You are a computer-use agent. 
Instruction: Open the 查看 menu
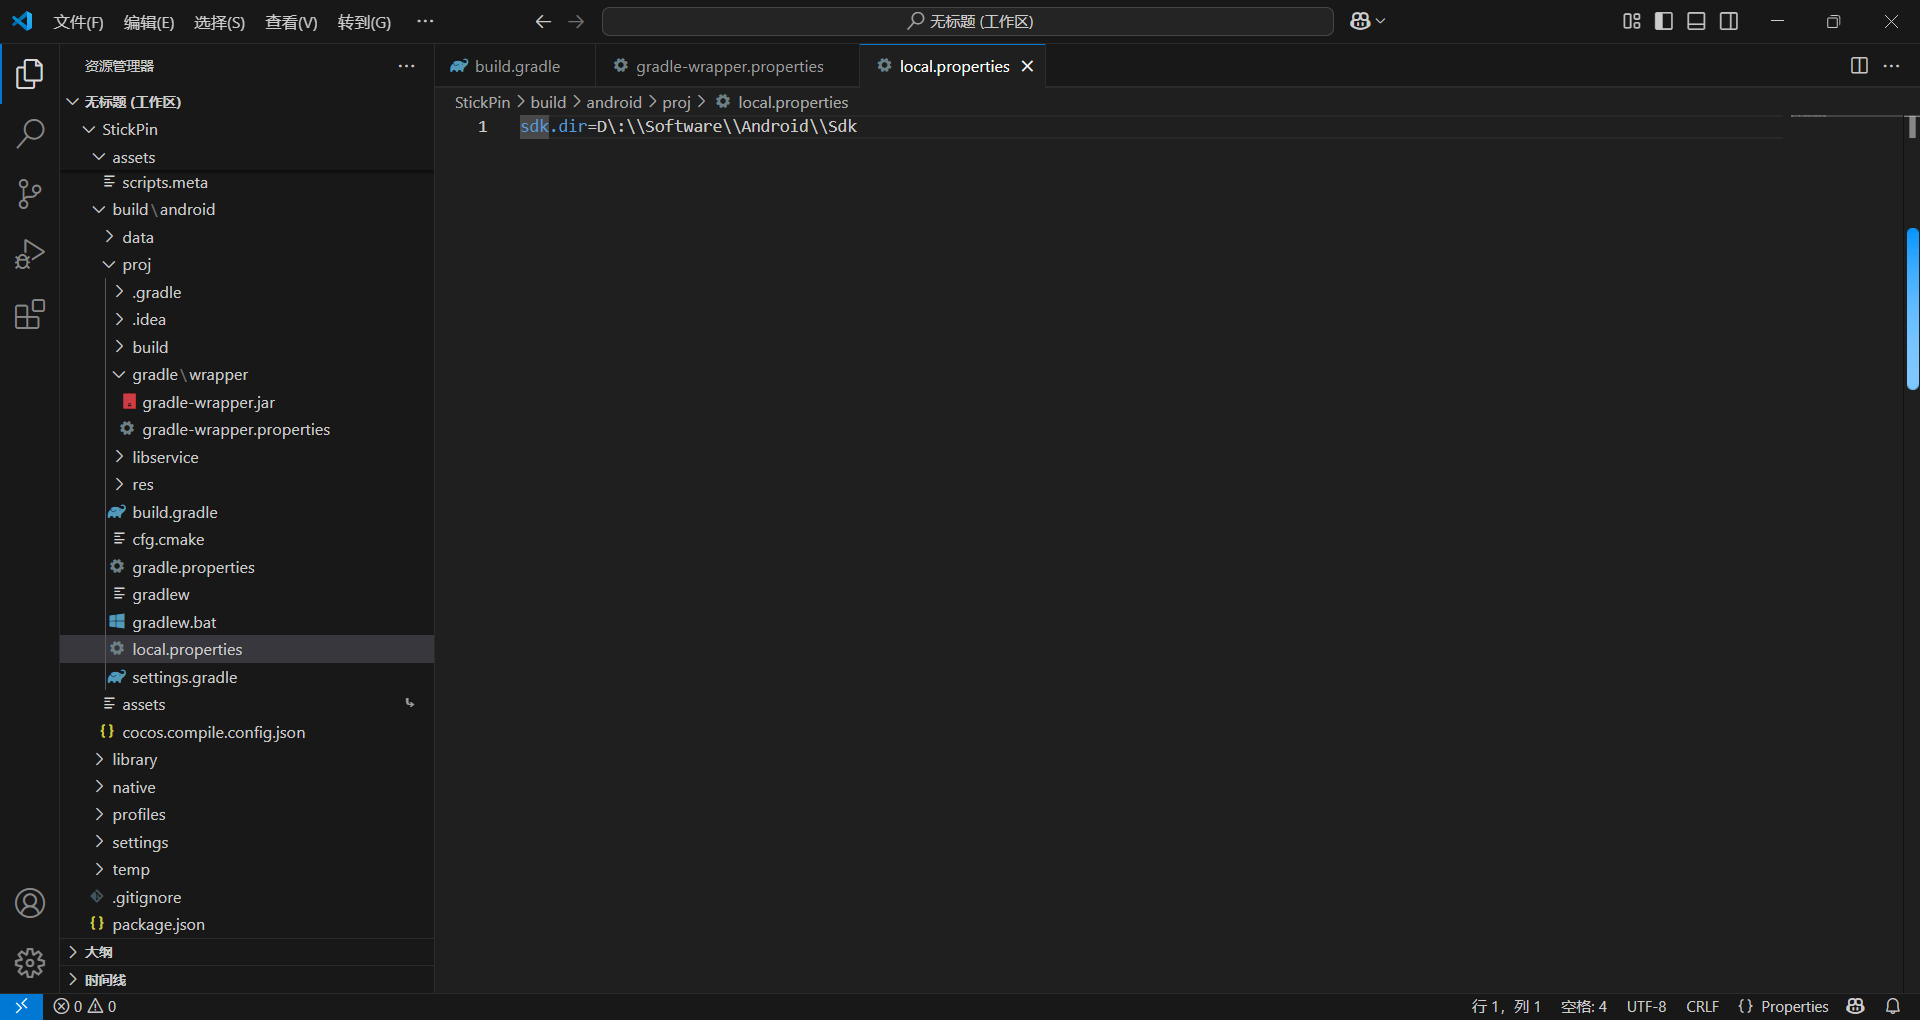pyautogui.click(x=290, y=22)
